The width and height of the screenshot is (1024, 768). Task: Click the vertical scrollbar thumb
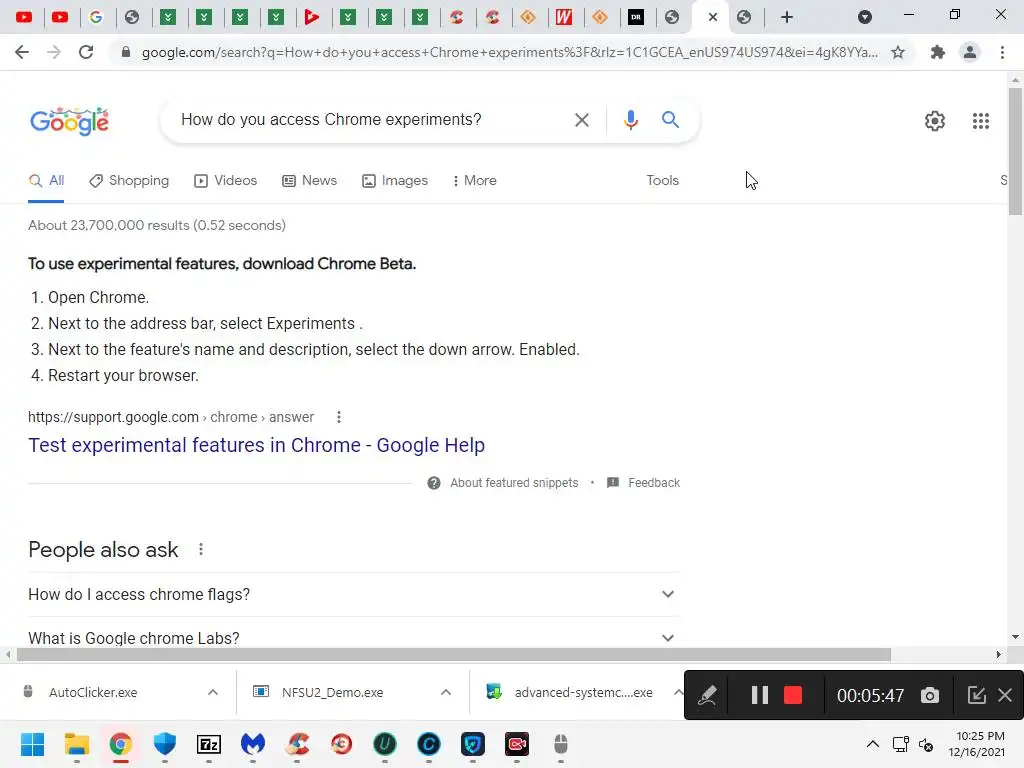pos(1015,150)
